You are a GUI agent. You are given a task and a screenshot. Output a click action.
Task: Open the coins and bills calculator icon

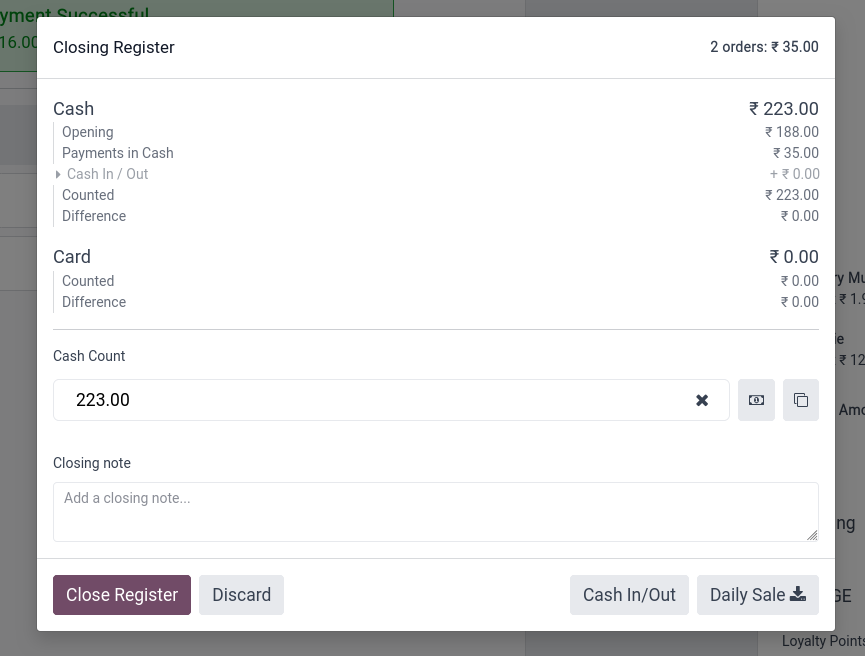tap(756, 400)
